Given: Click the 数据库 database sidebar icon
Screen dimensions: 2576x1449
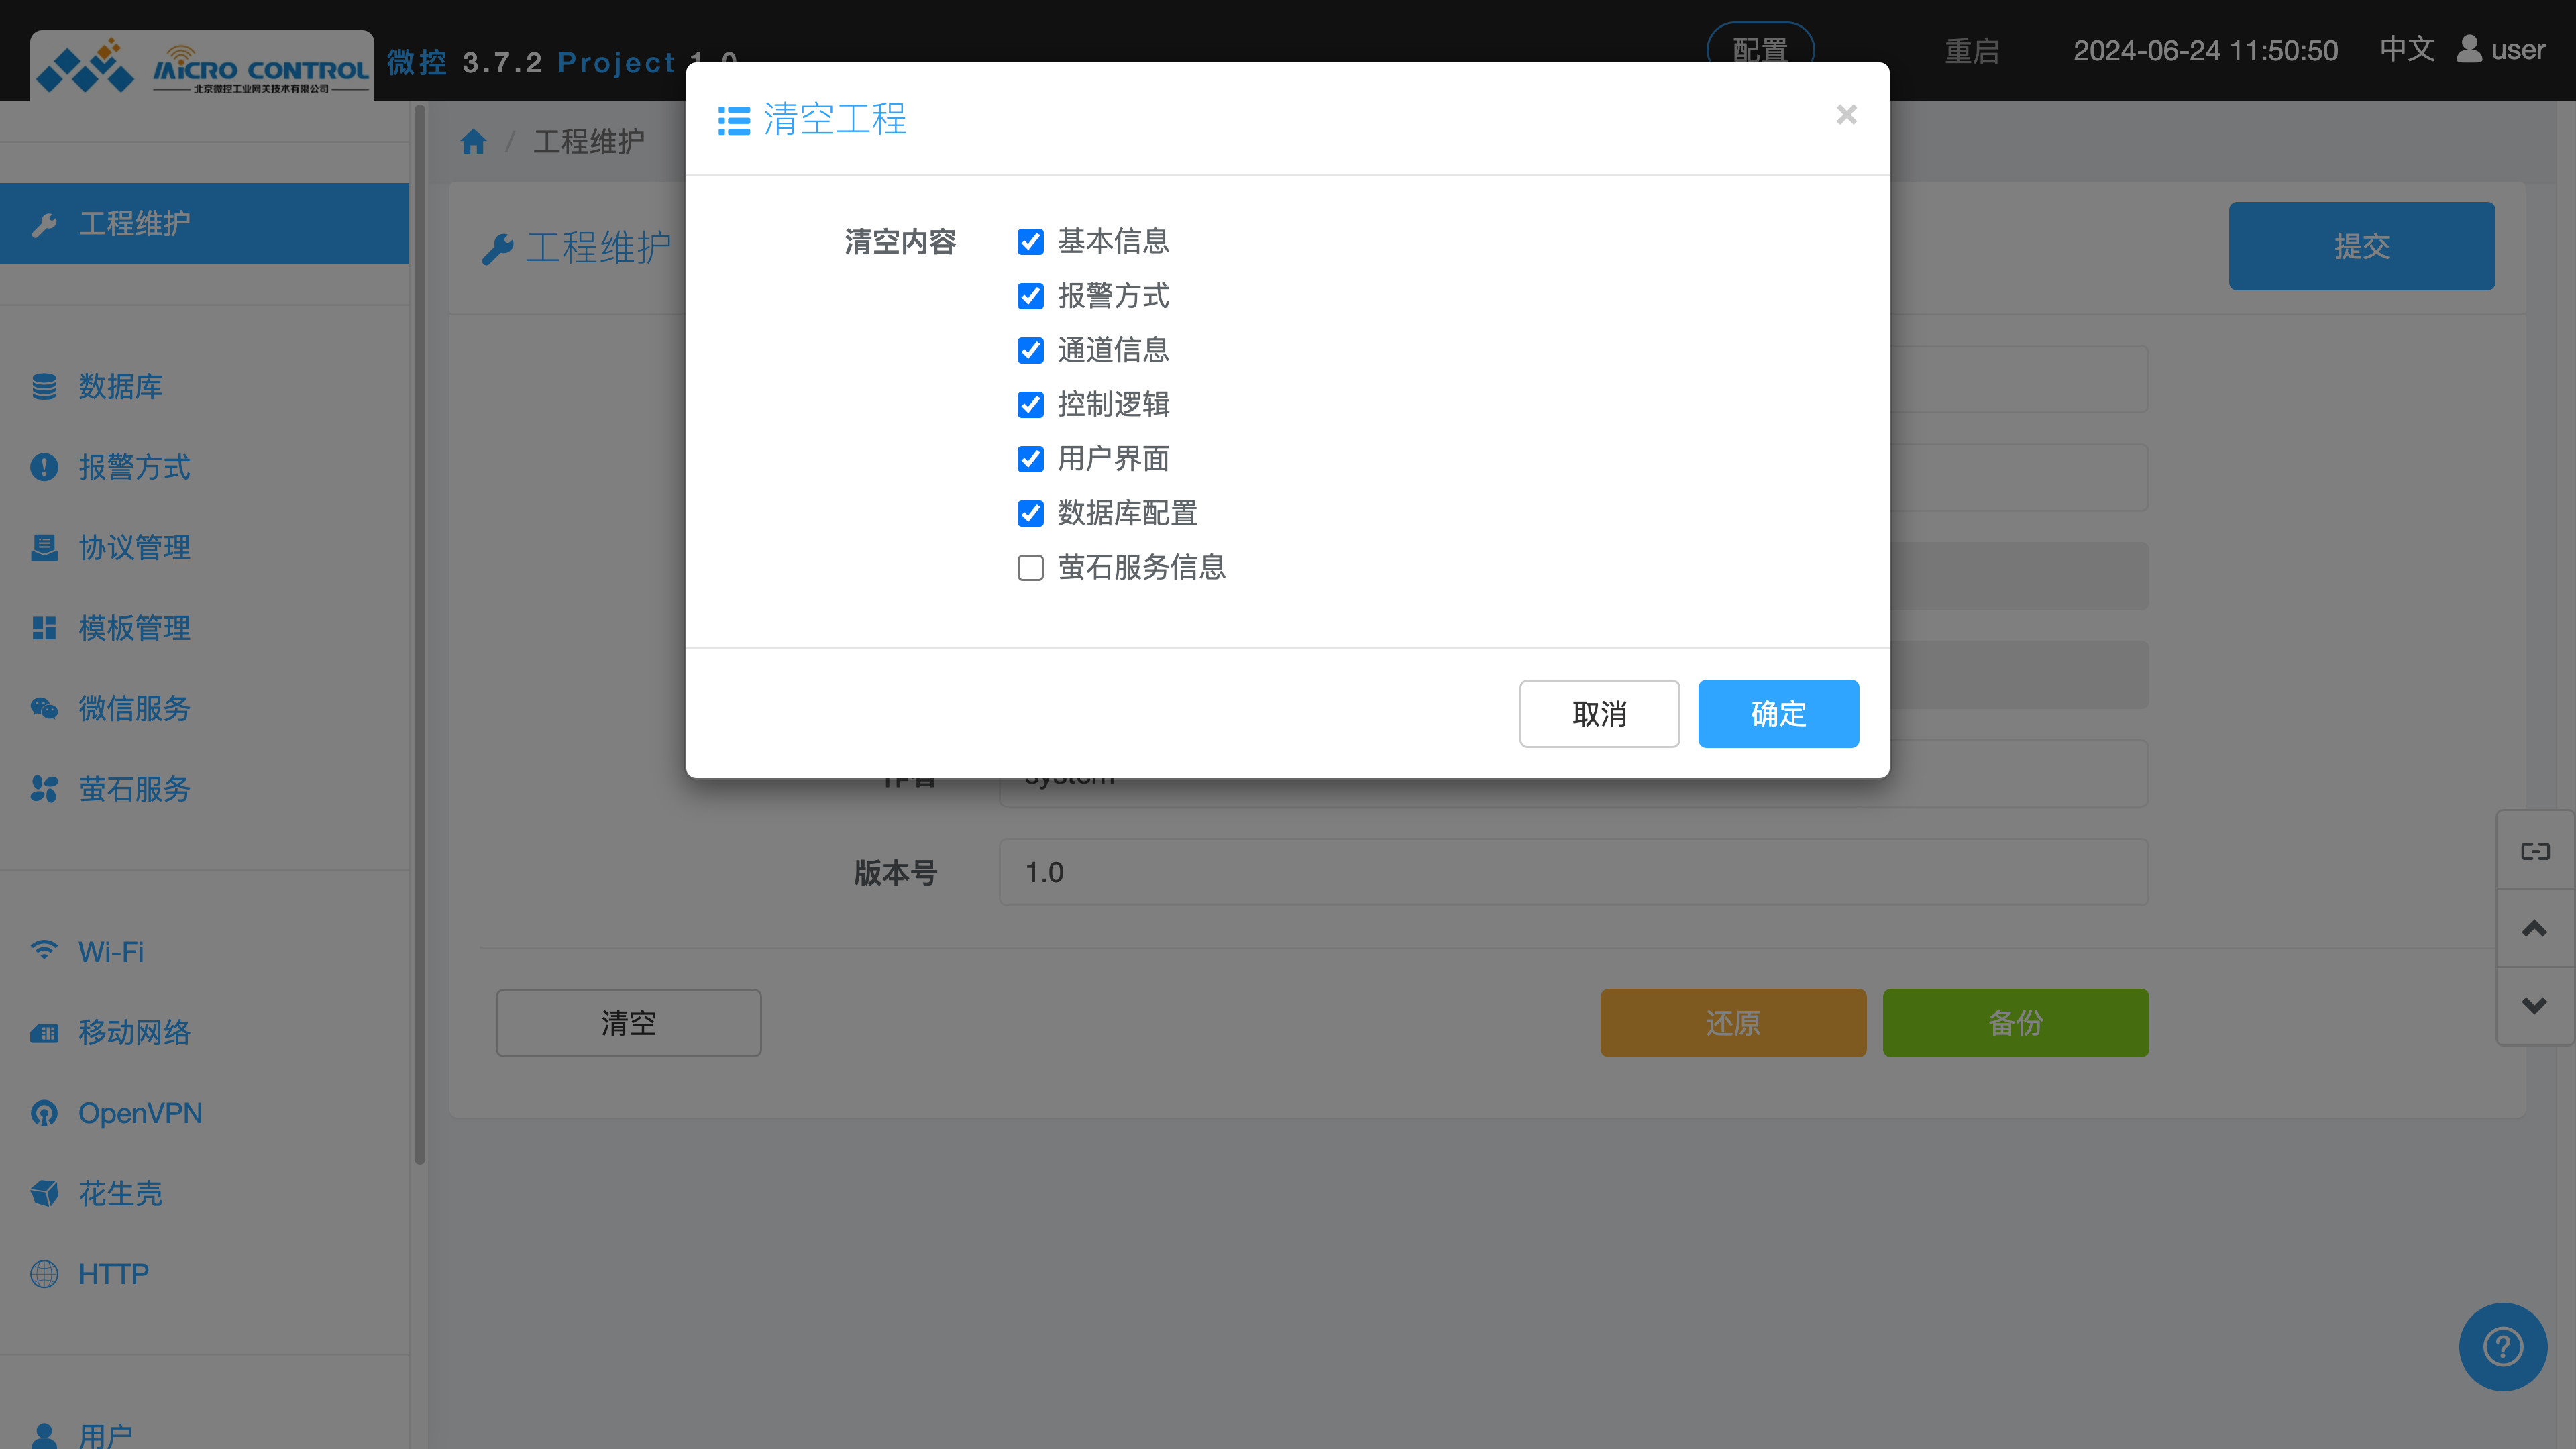Looking at the screenshot, I should pos(44,387).
